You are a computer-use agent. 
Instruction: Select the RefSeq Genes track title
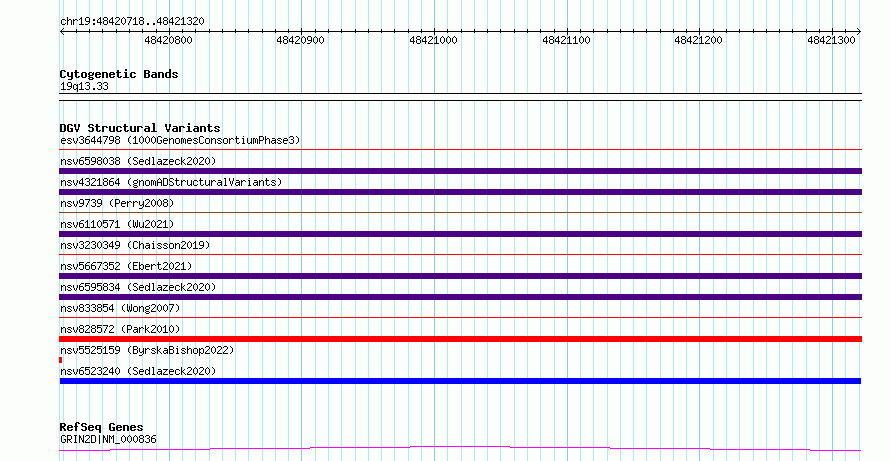click(101, 427)
